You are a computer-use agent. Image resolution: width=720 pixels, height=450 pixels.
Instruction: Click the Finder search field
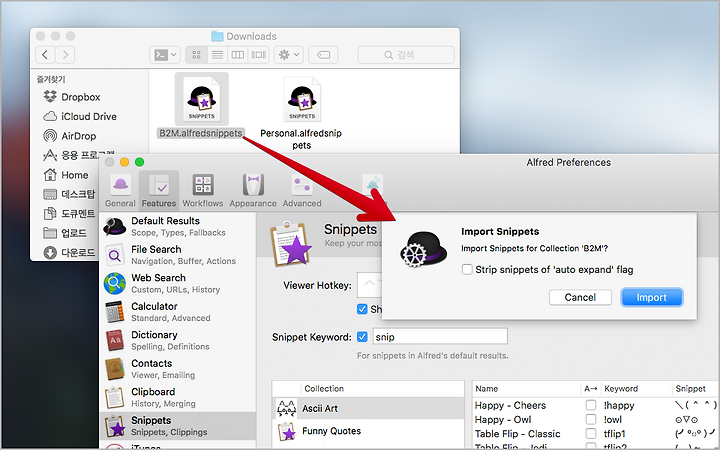(x=406, y=55)
